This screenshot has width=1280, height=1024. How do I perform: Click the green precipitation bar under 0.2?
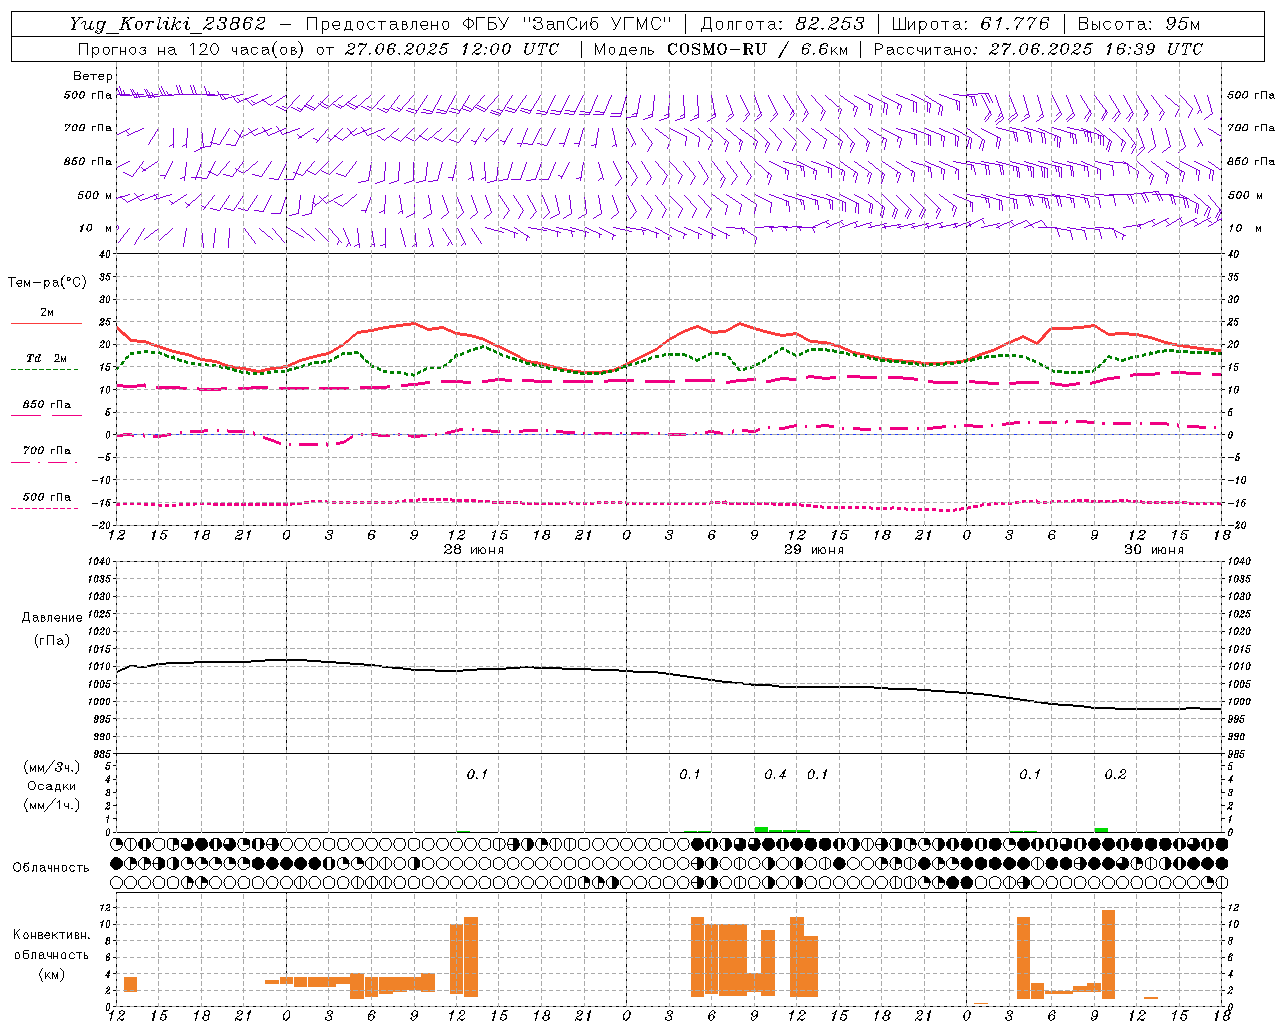[x=1101, y=829]
